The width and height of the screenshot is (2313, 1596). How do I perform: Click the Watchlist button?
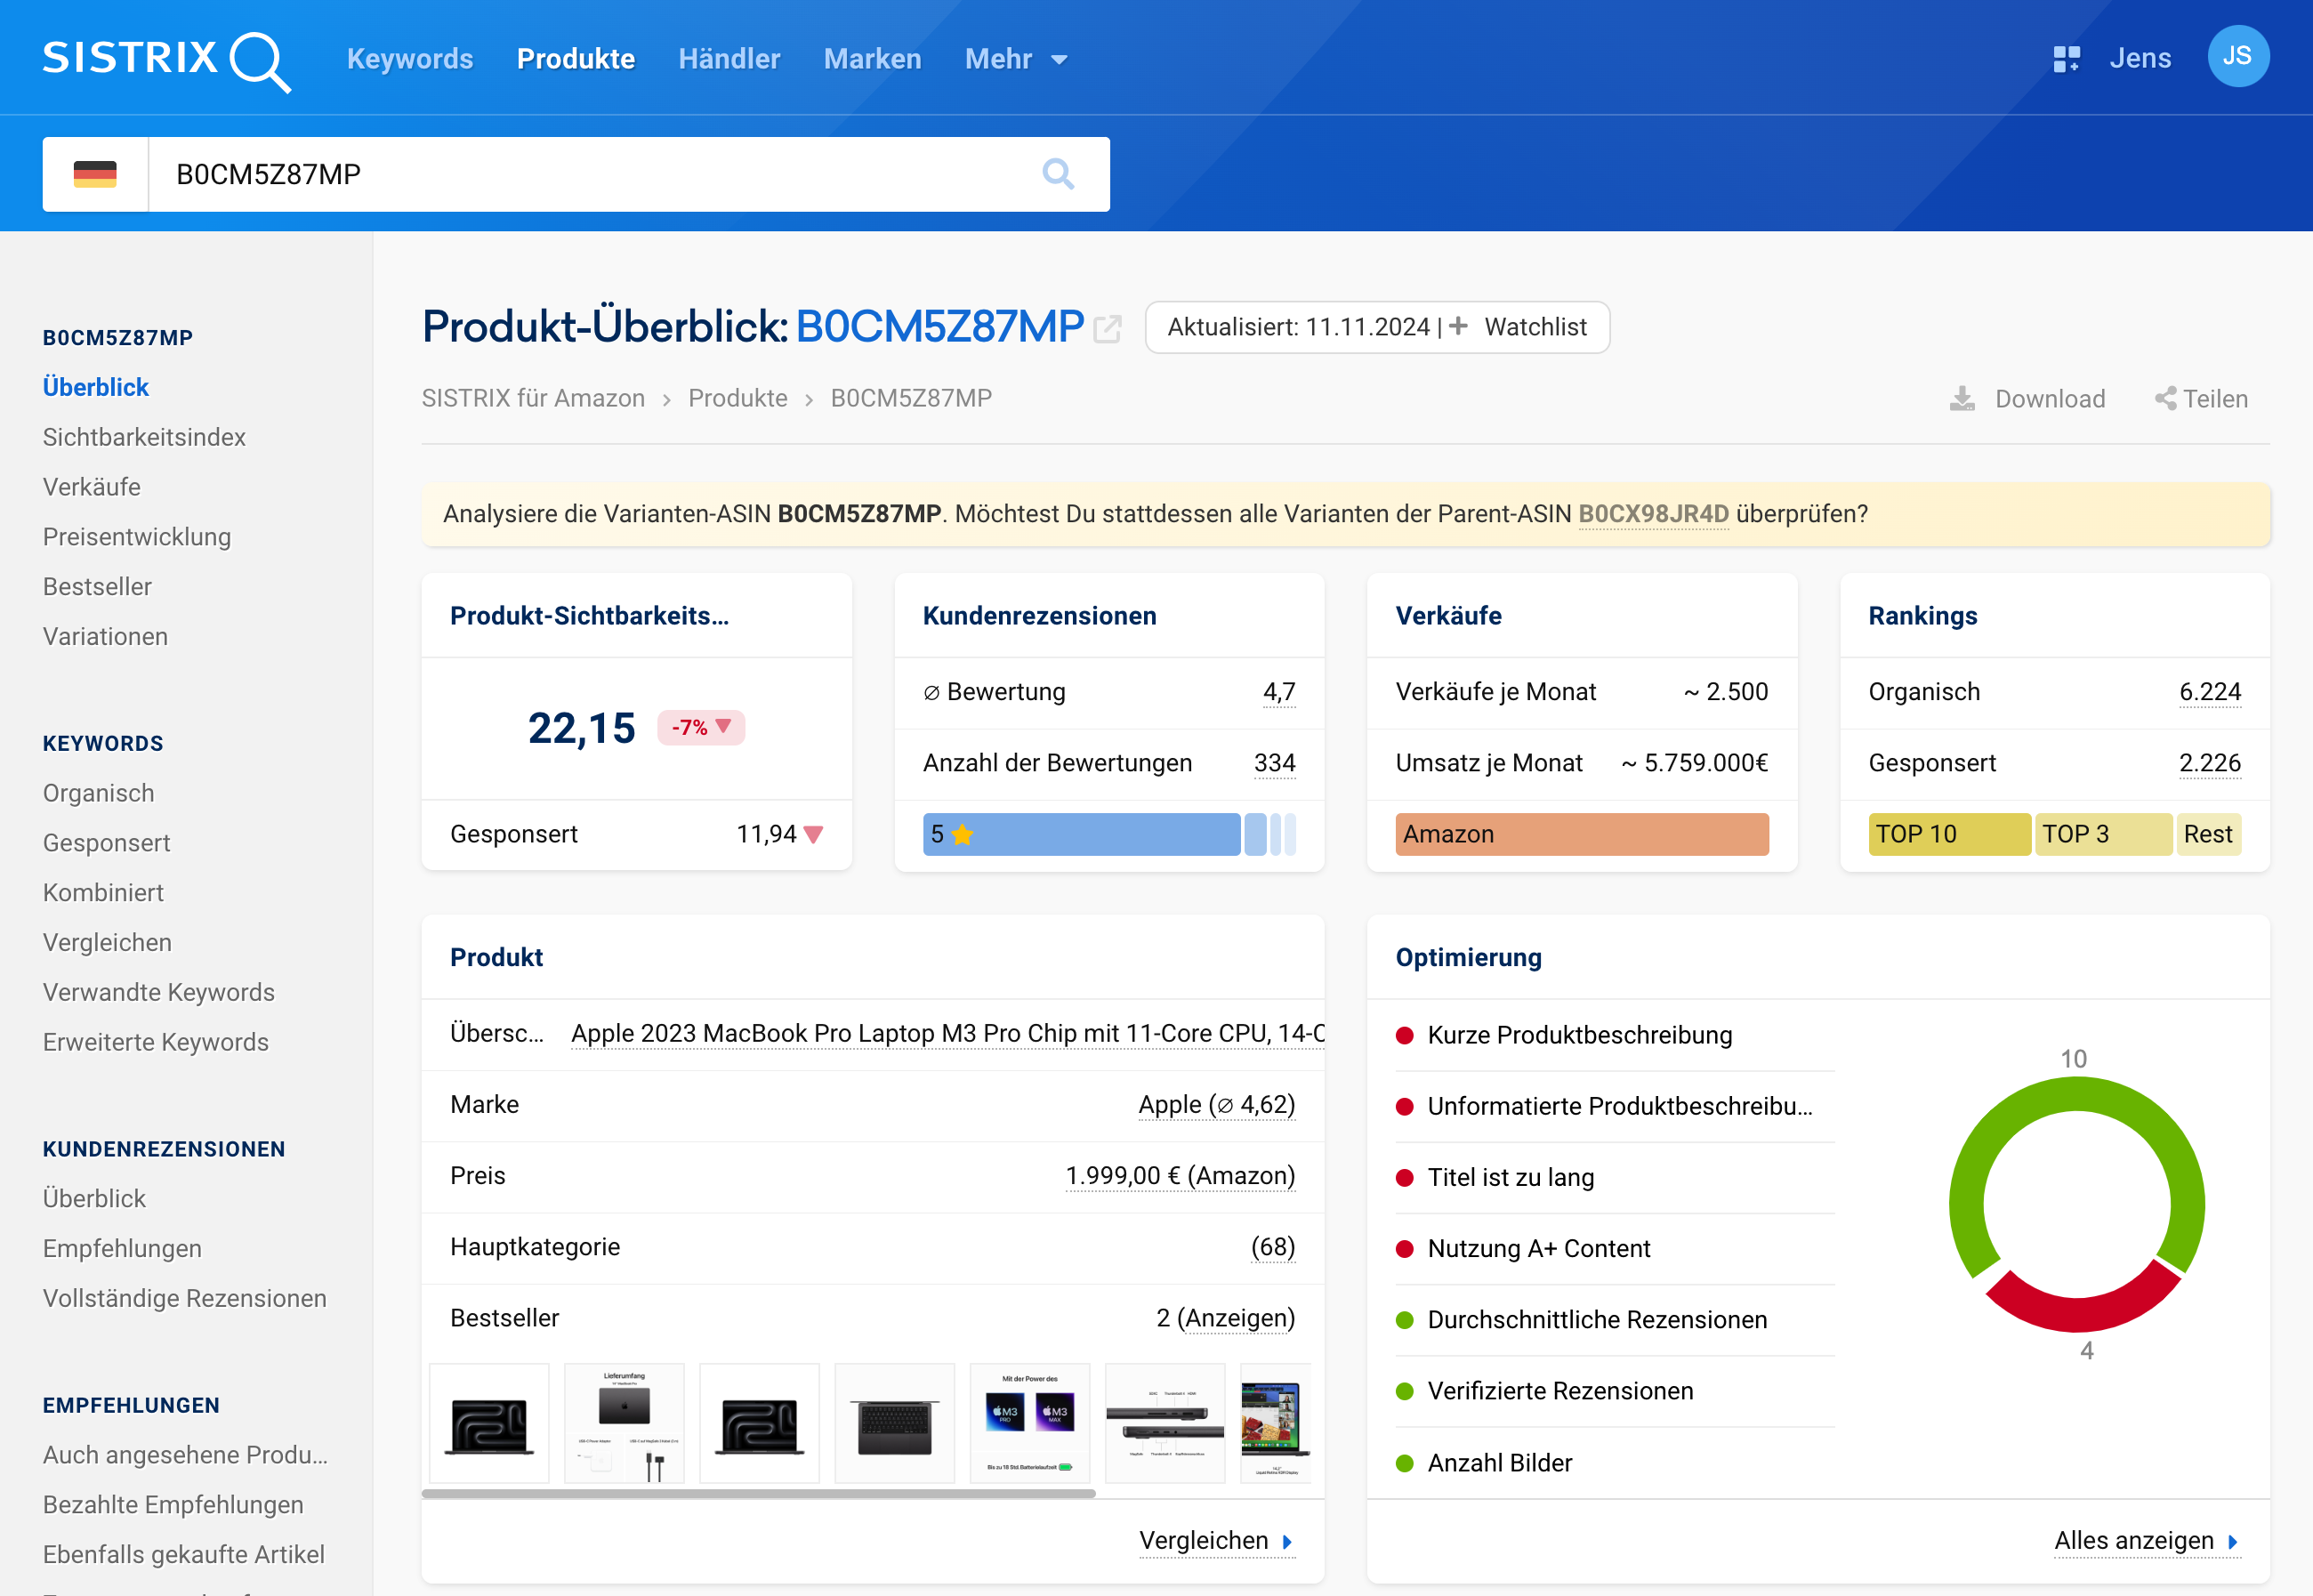[x=1518, y=327]
